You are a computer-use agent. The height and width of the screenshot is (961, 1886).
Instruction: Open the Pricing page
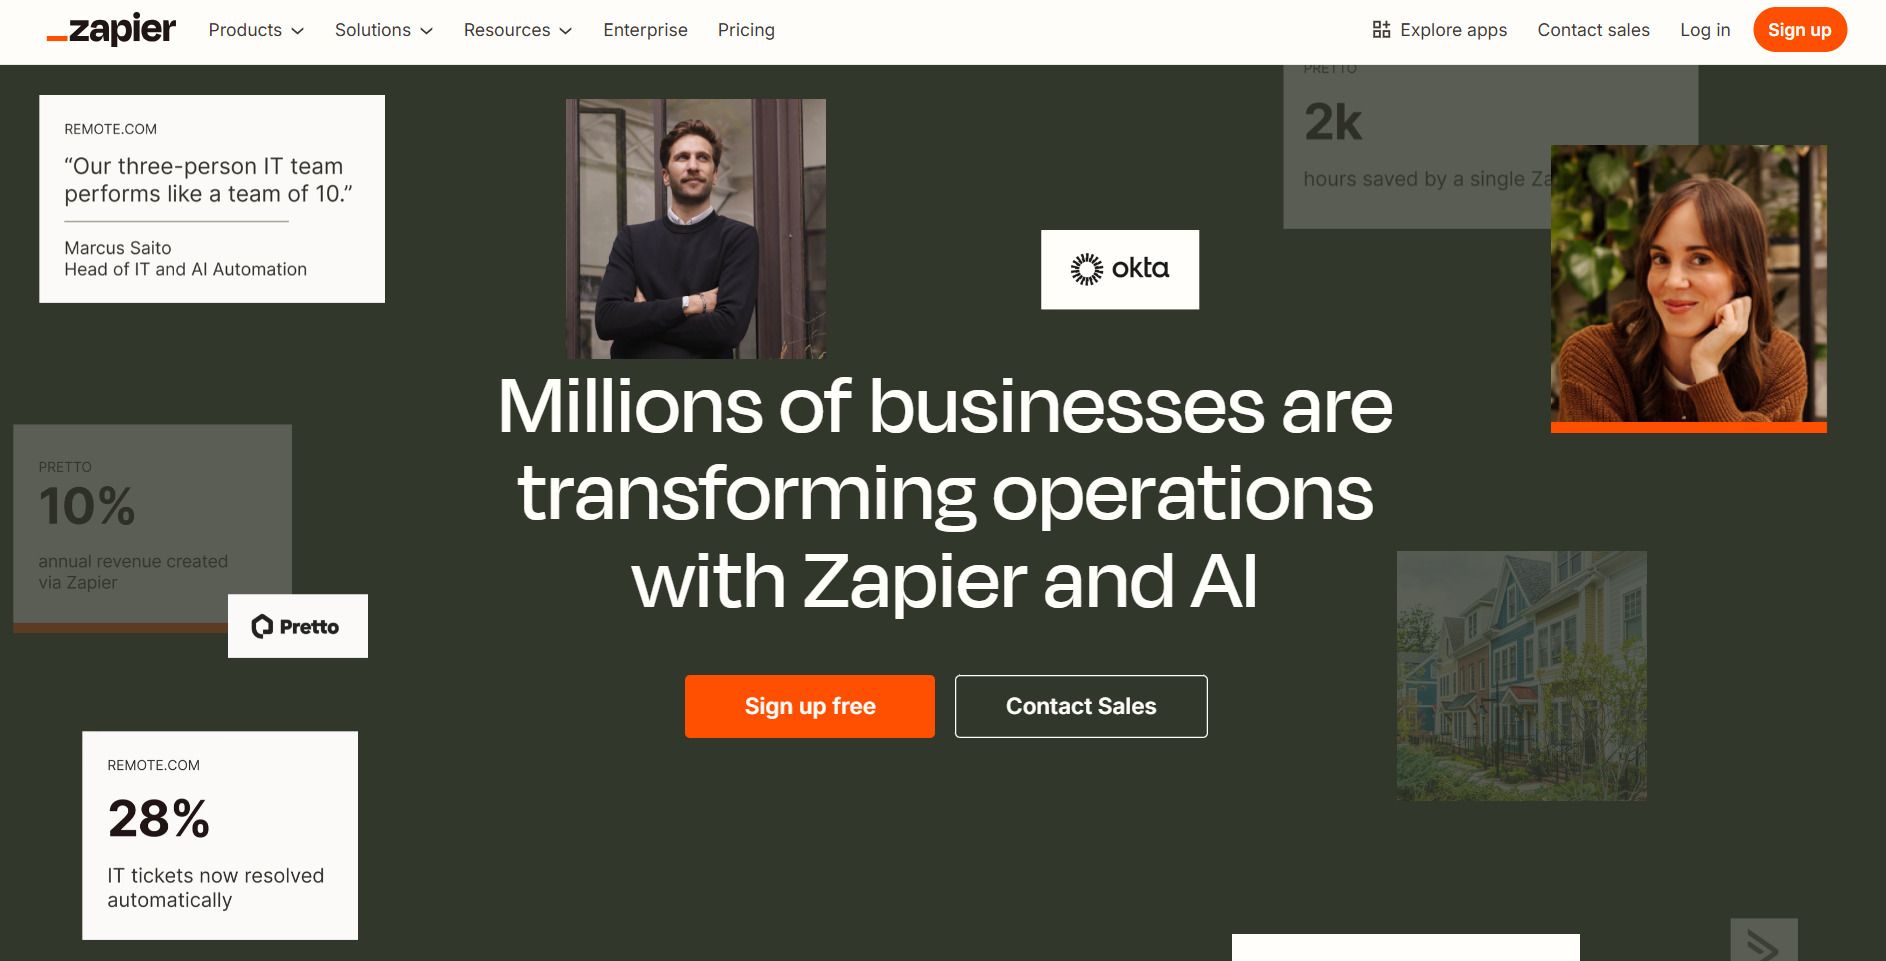[x=746, y=30]
